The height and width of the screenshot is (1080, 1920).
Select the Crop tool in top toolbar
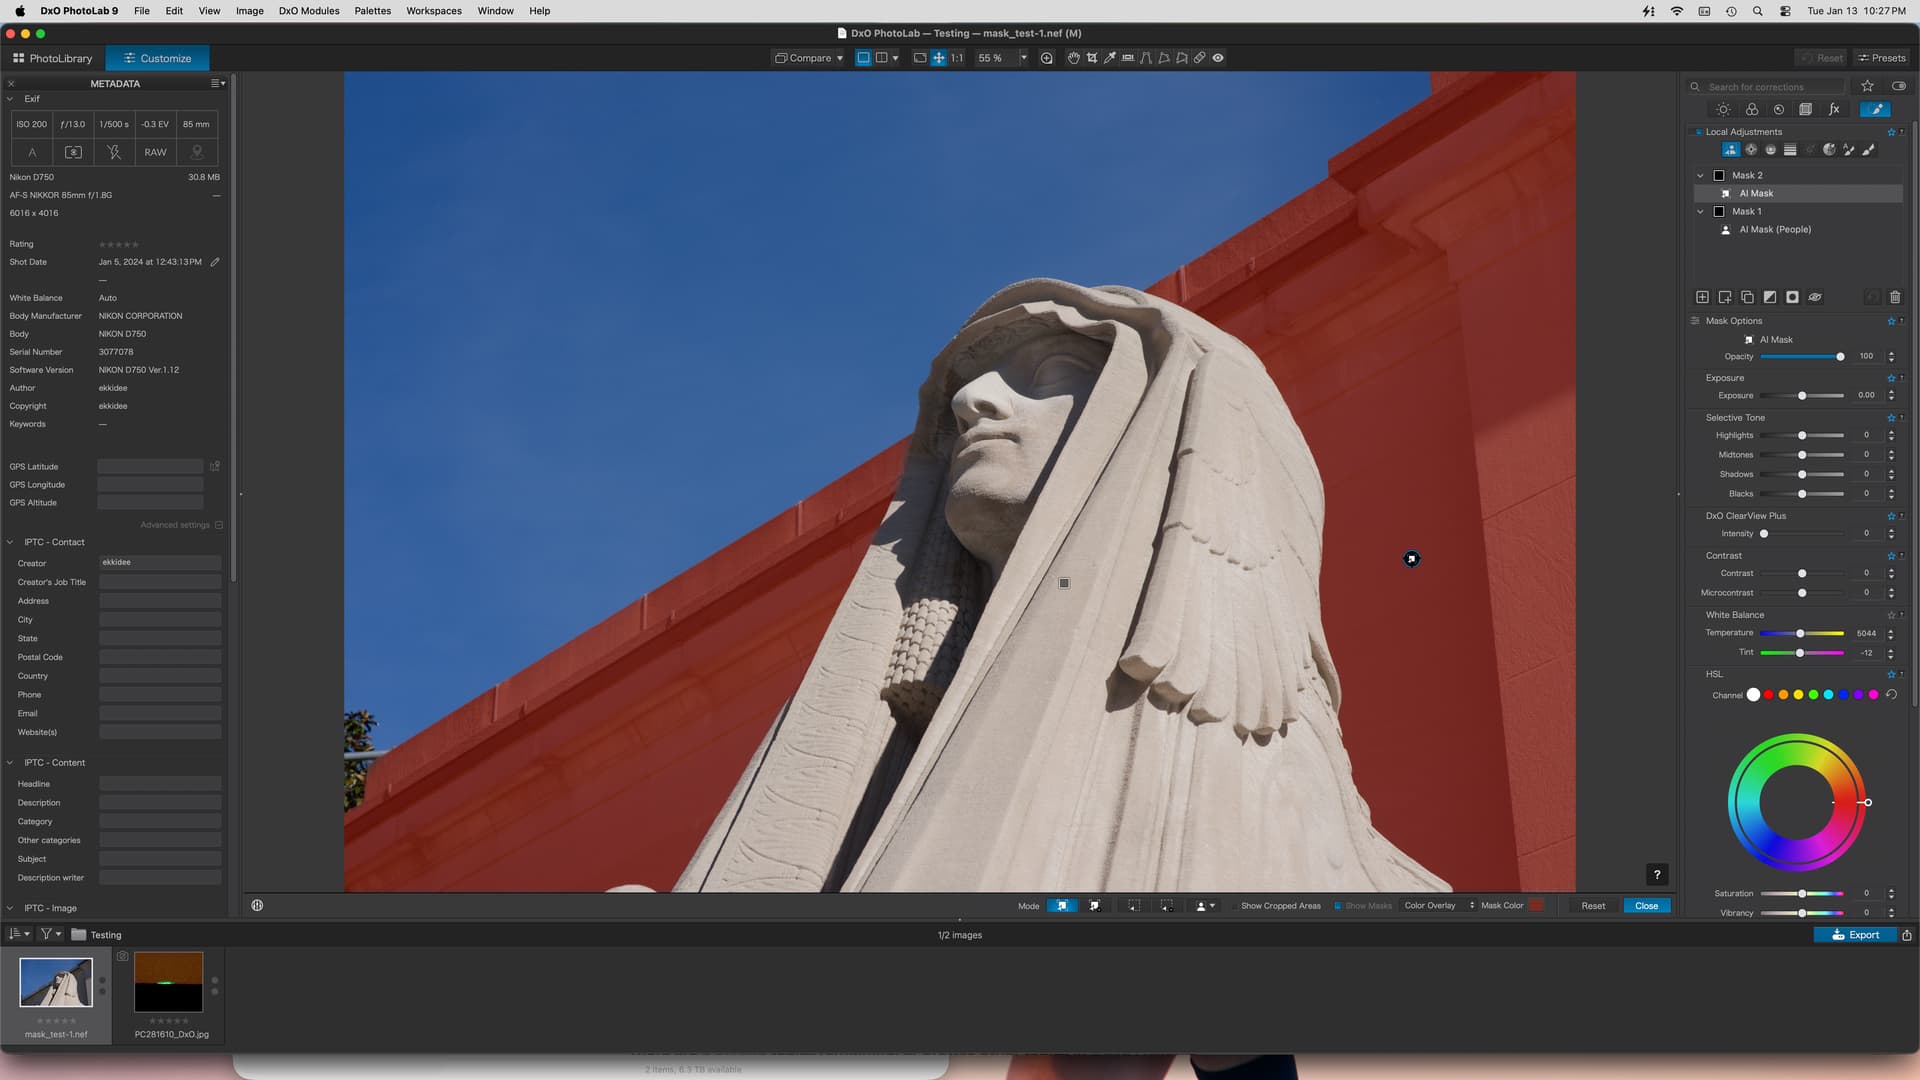[1092, 58]
